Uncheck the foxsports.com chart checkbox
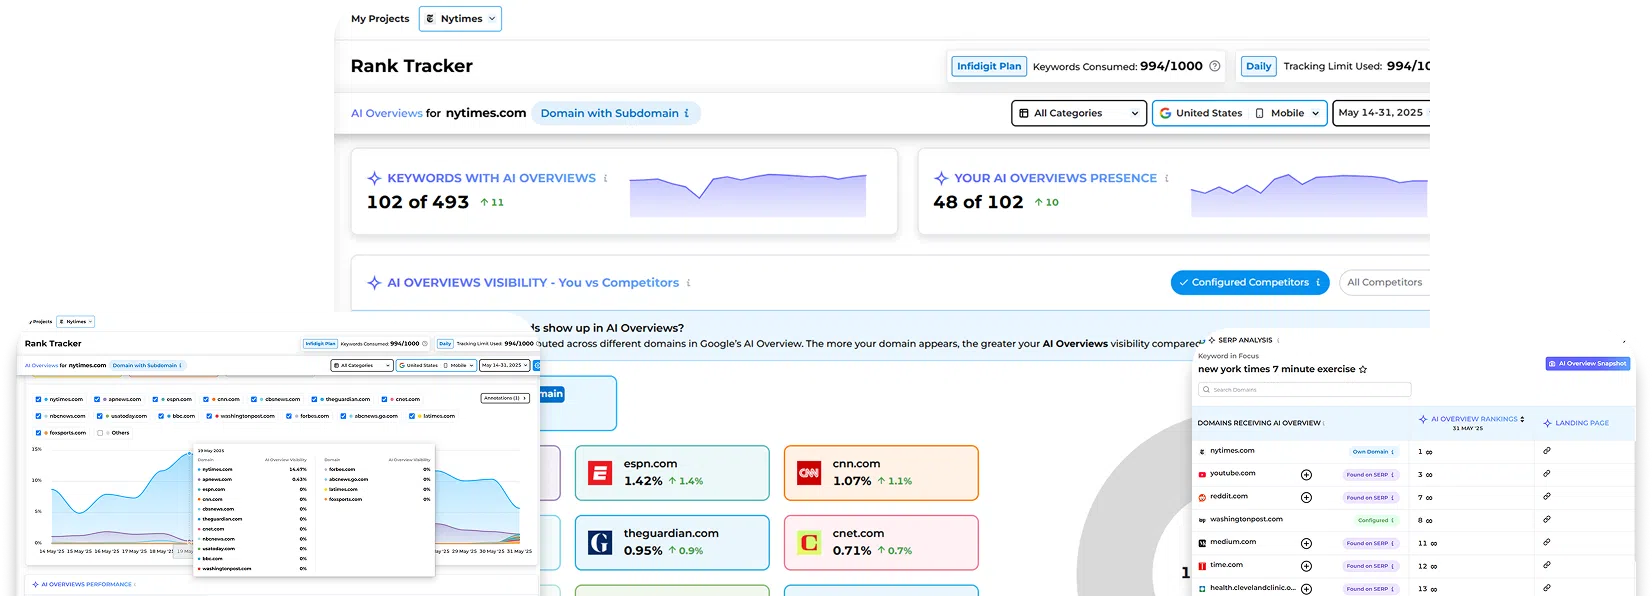 pyautogui.click(x=38, y=433)
